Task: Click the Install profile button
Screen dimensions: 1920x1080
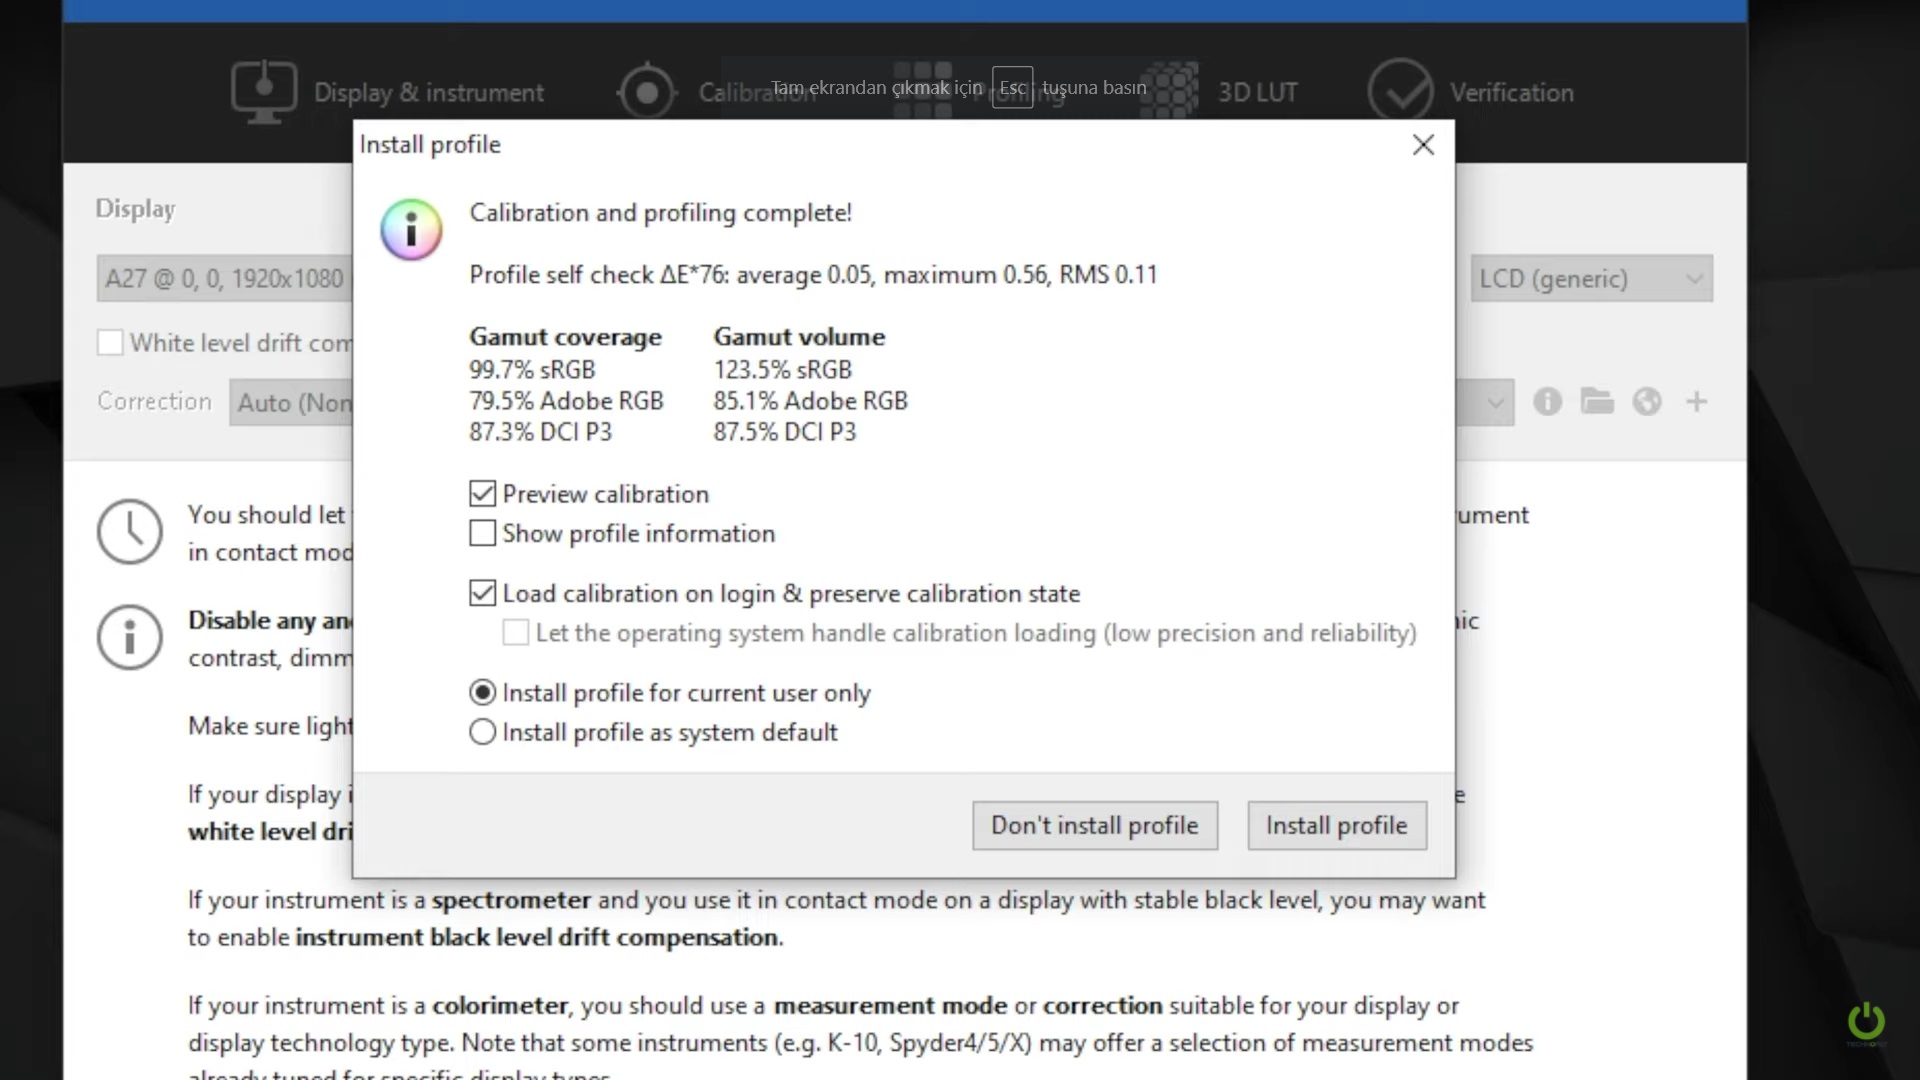Action: point(1336,826)
